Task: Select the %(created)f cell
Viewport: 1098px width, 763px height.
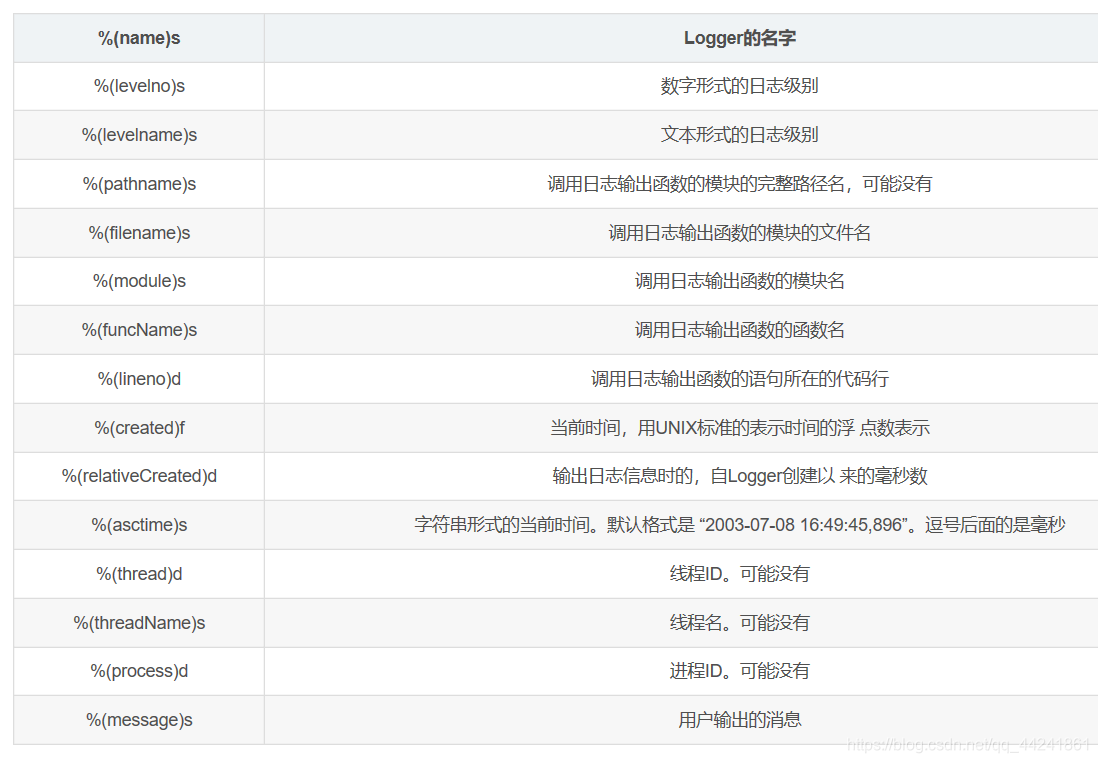Action: pos(139,428)
